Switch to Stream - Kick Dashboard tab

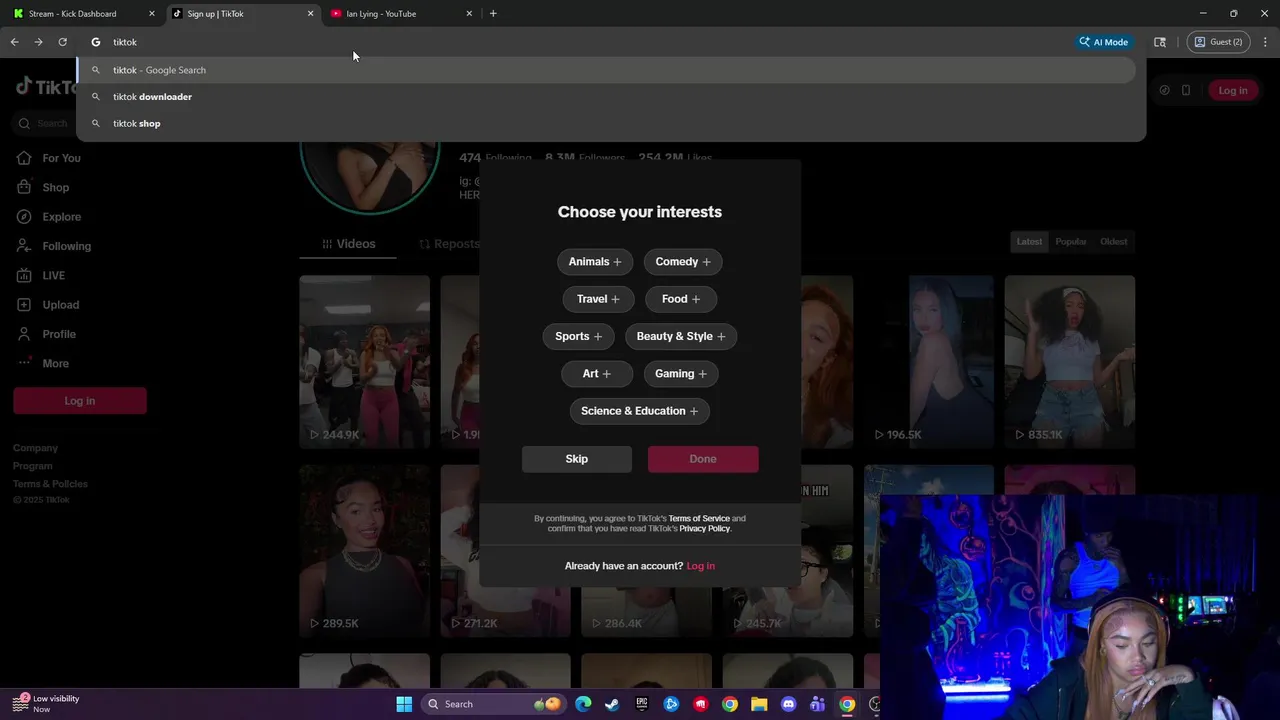84,14
